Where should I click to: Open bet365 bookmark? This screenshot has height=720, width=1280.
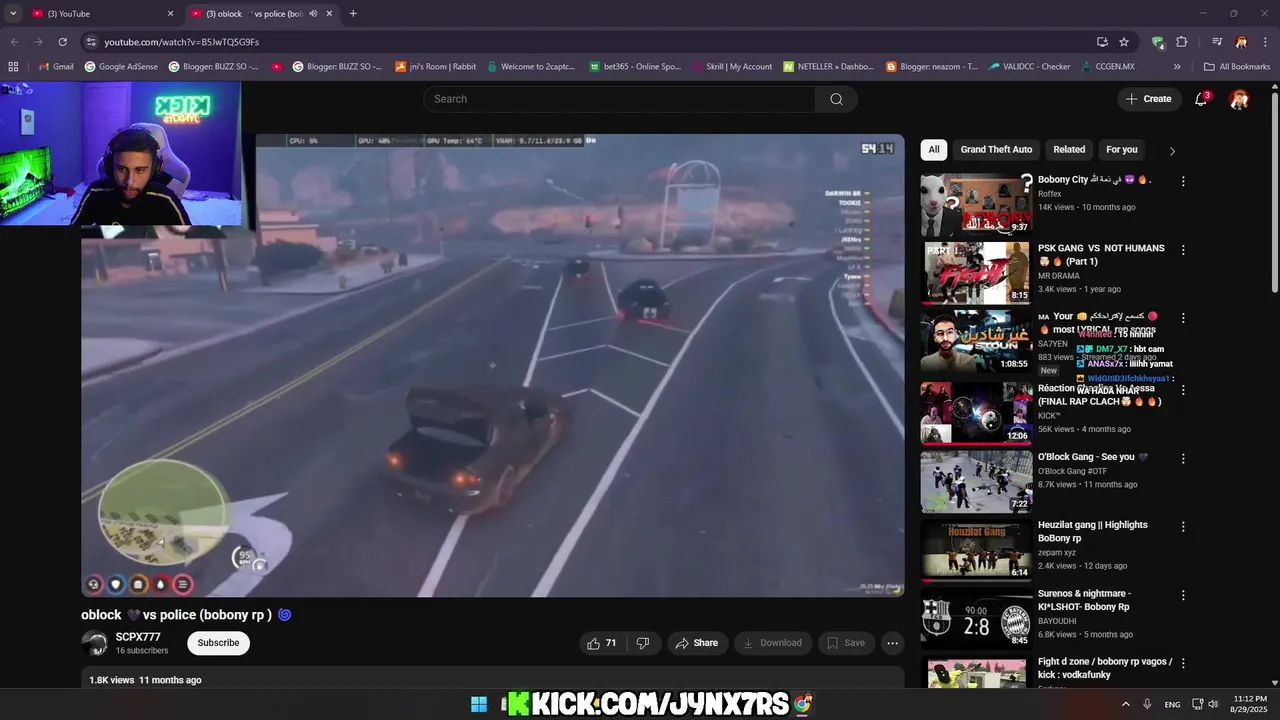pyautogui.click(x=636, y=66)
